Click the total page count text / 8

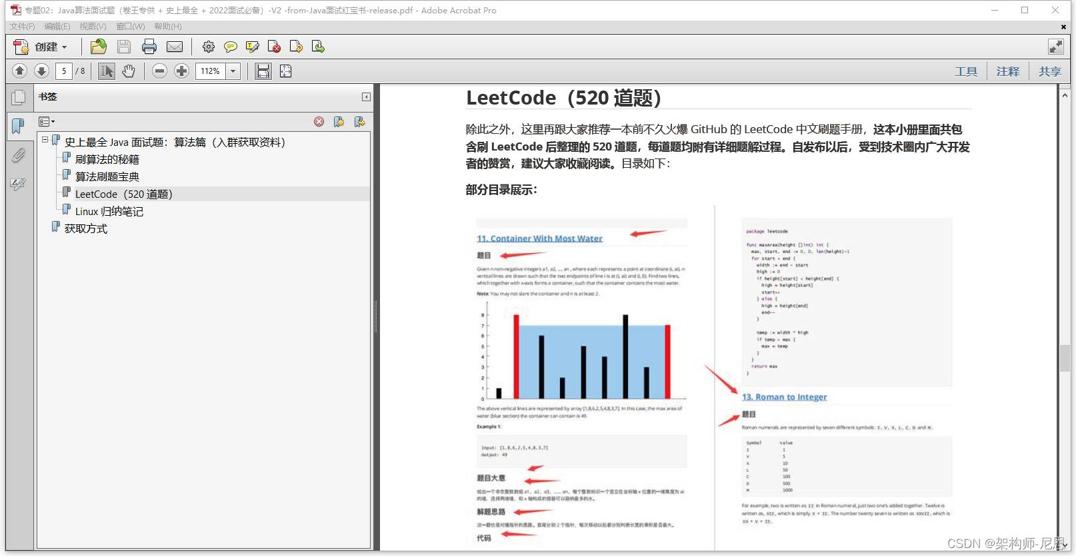click(x=81, y=71)
